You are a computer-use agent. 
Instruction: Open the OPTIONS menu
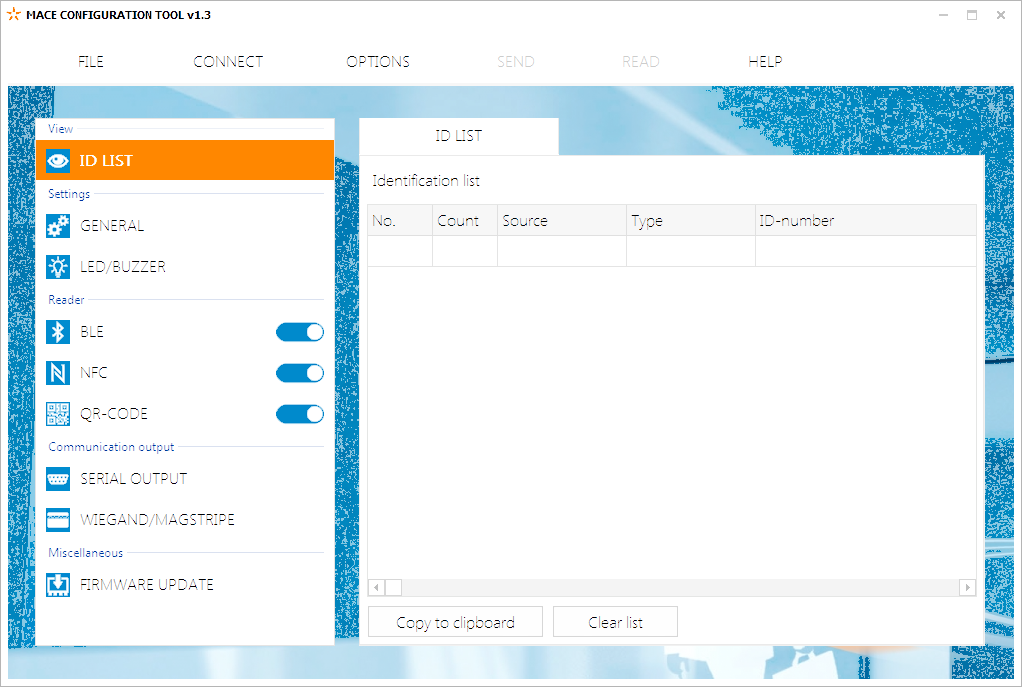[x=378, y=61]
